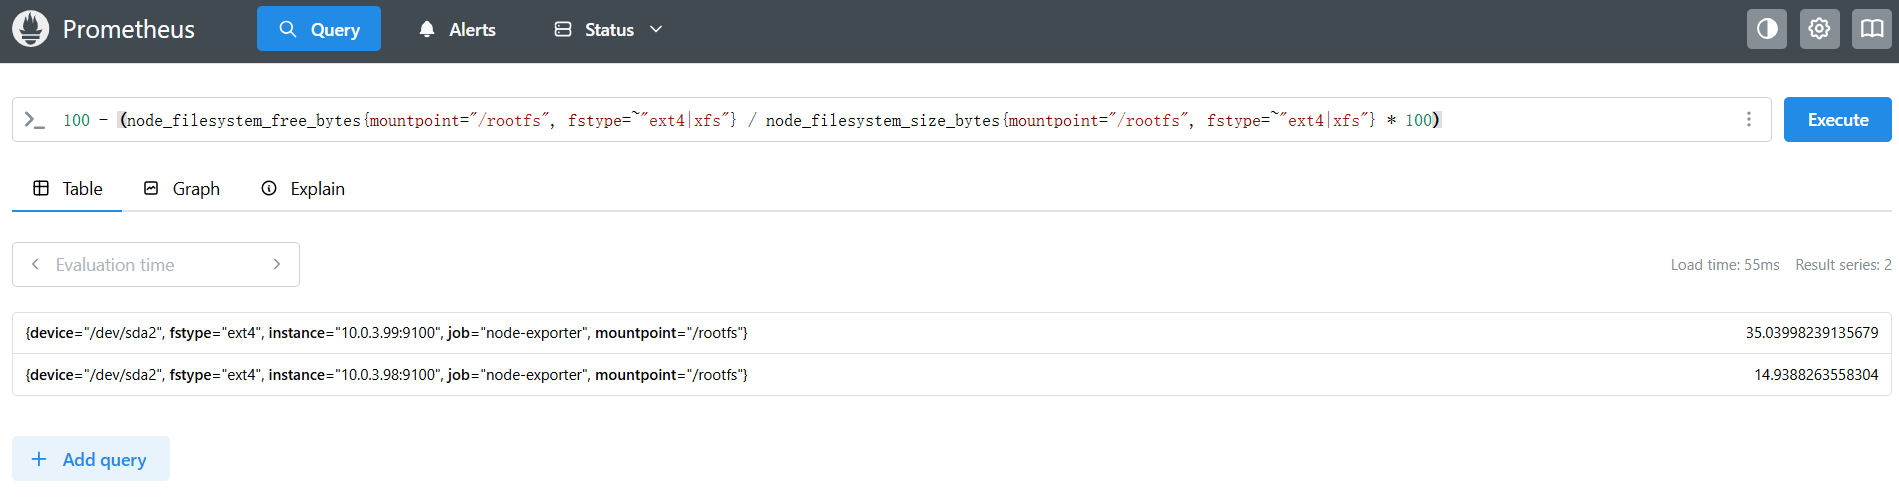
Task: Step evaluation time backward with left chevron
Action: pos(35,264)
